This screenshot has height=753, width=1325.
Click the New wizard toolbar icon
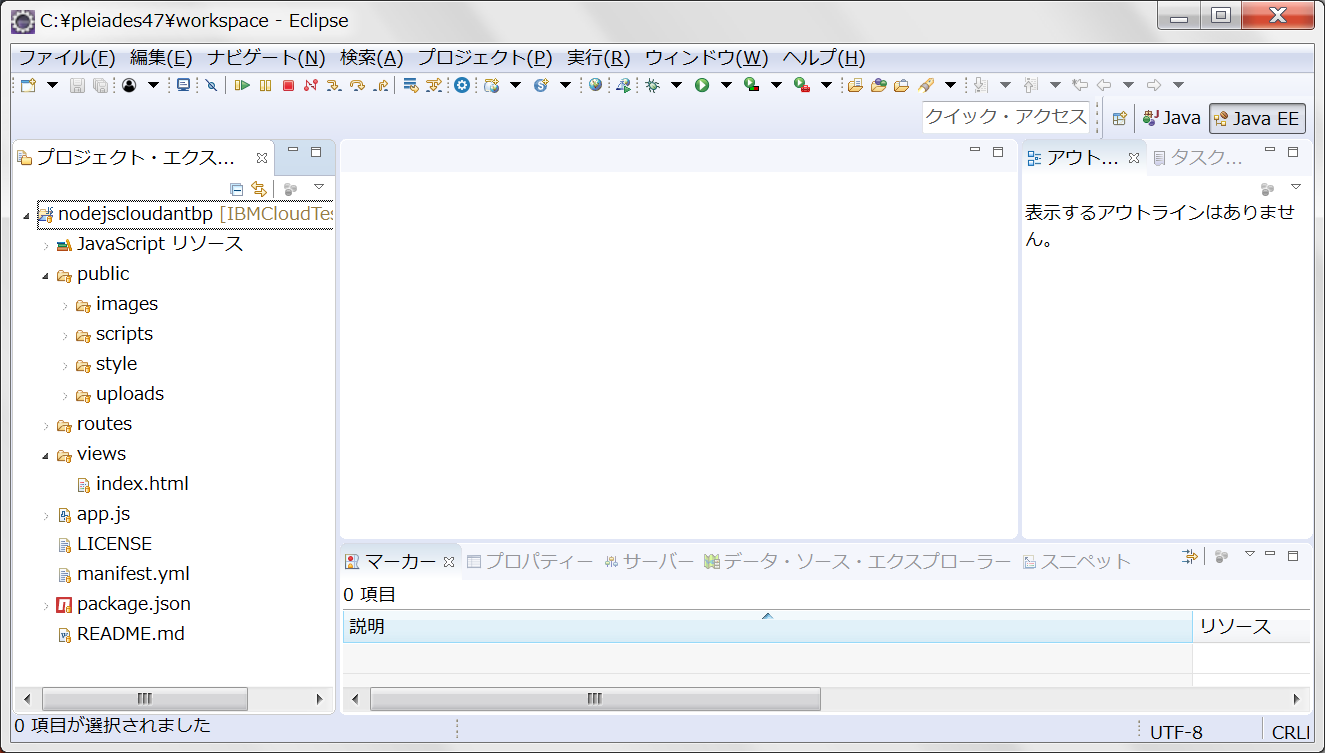click(28, 85)
